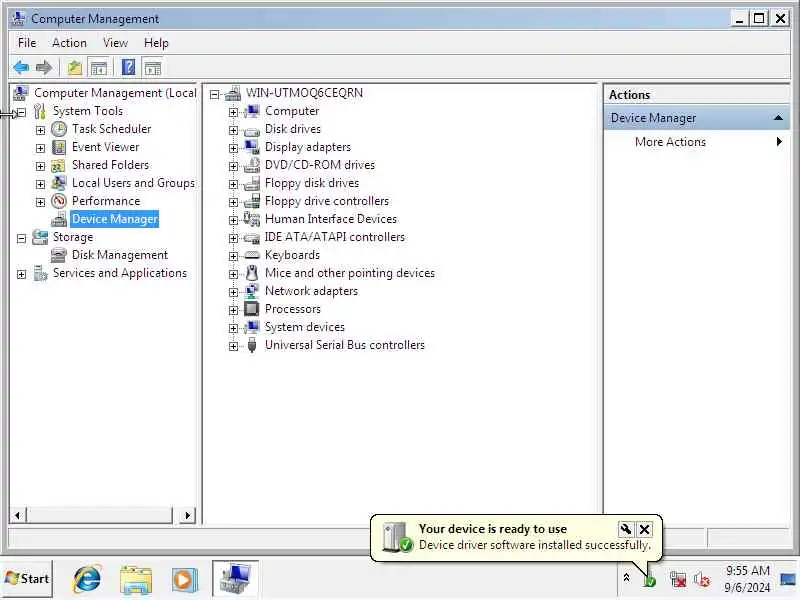Image resolution: width=800 pixels, height=600 pixels.
Task: Click the Show desktop button
Action: [x=788, y=580]
